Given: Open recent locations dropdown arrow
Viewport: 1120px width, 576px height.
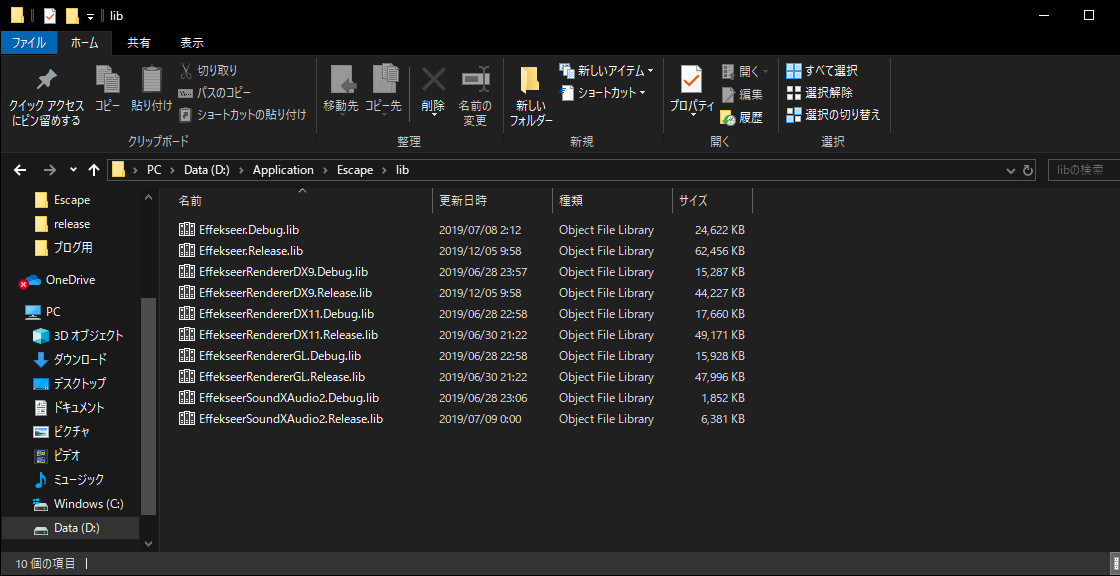Looking at the screenshot, I should tap(73, 170).
